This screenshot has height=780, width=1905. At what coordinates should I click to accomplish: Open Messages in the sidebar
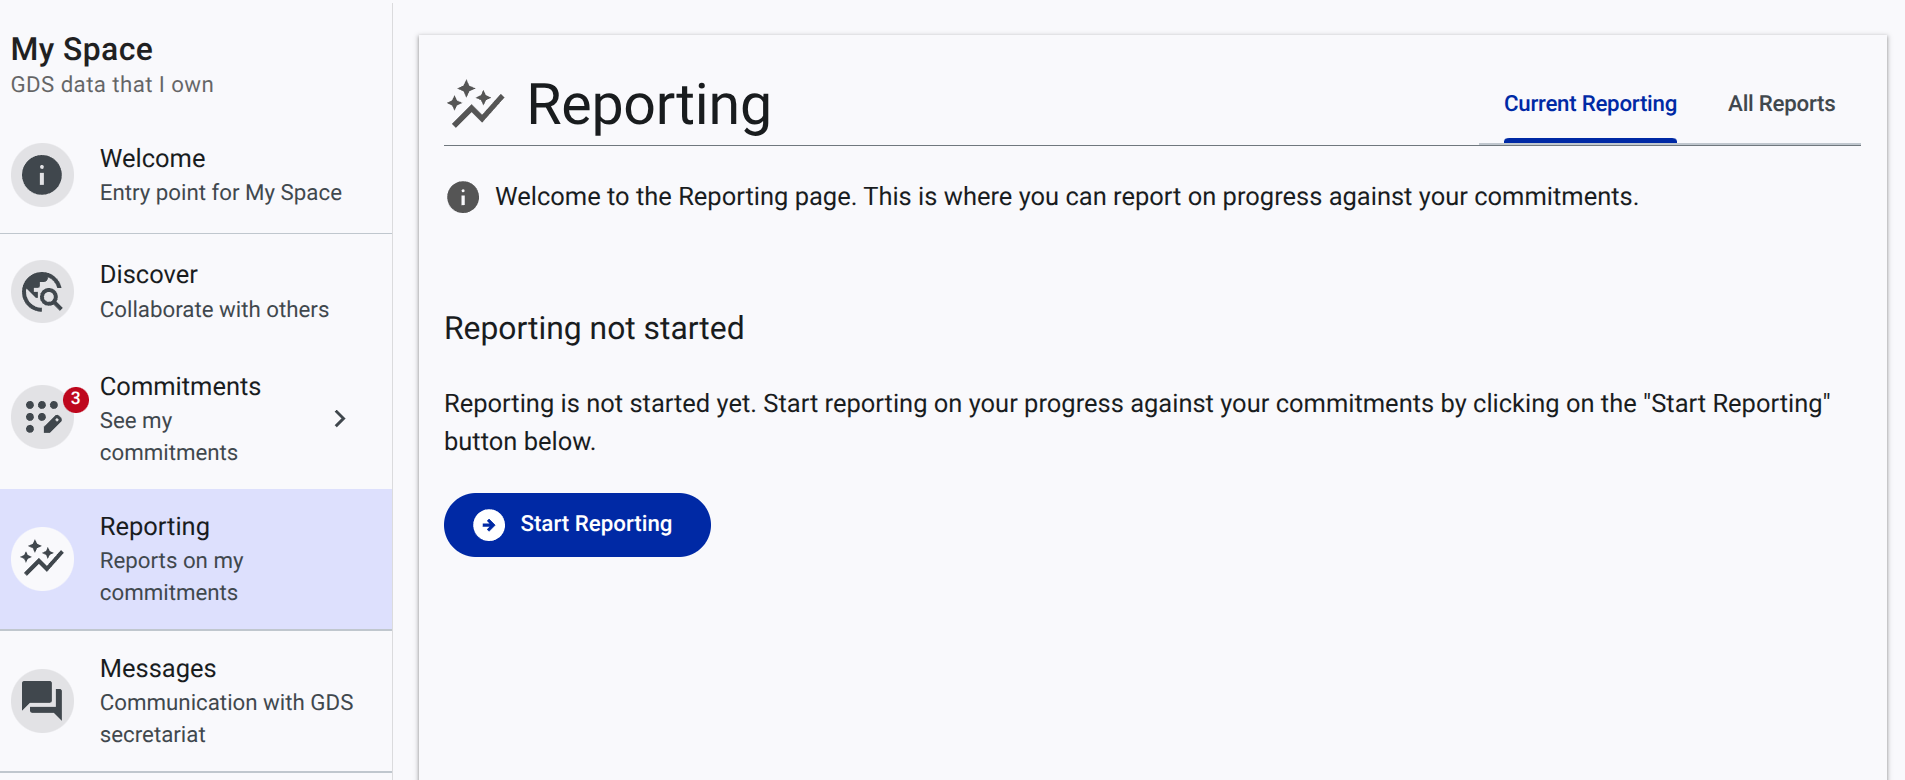coord(196,700)
